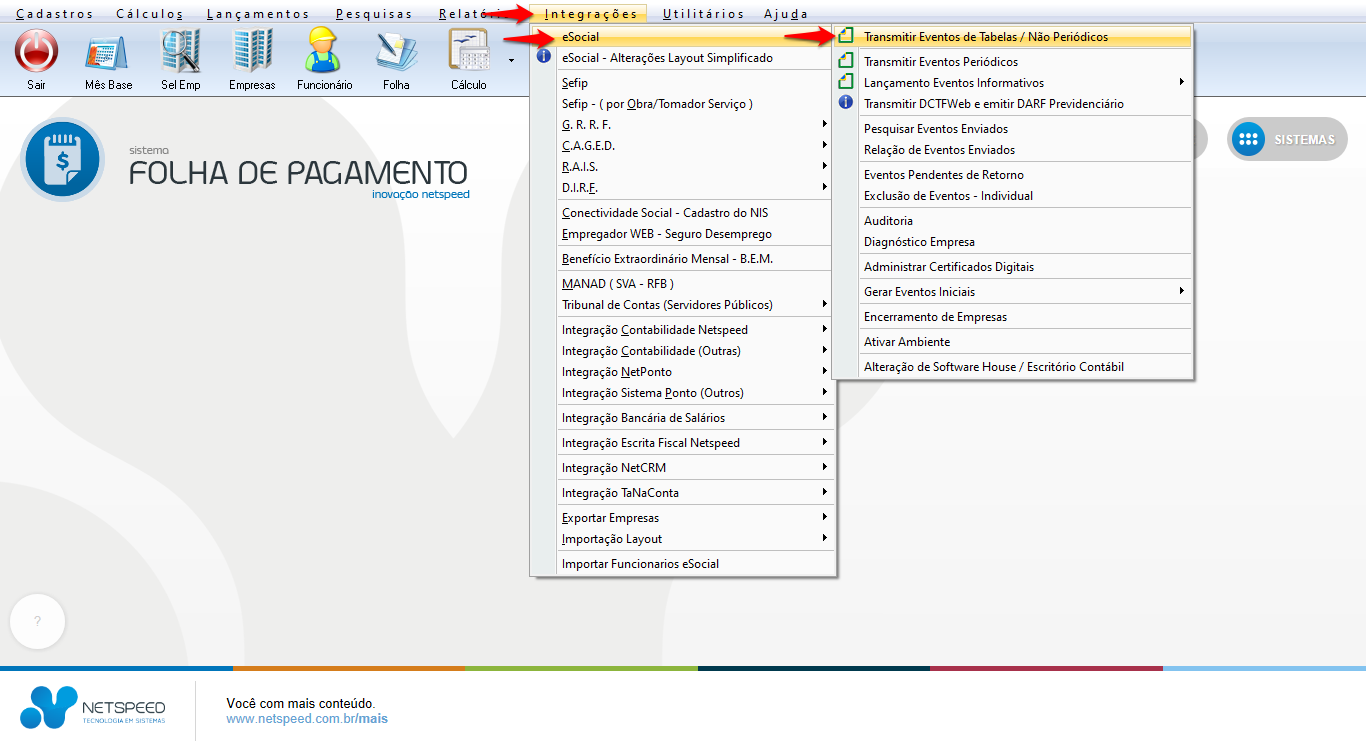1366x747 pixels.
Task: Select Transmitir Eventos de Tabelas / Não Periódicos
Action: click(x=985, y=37)
